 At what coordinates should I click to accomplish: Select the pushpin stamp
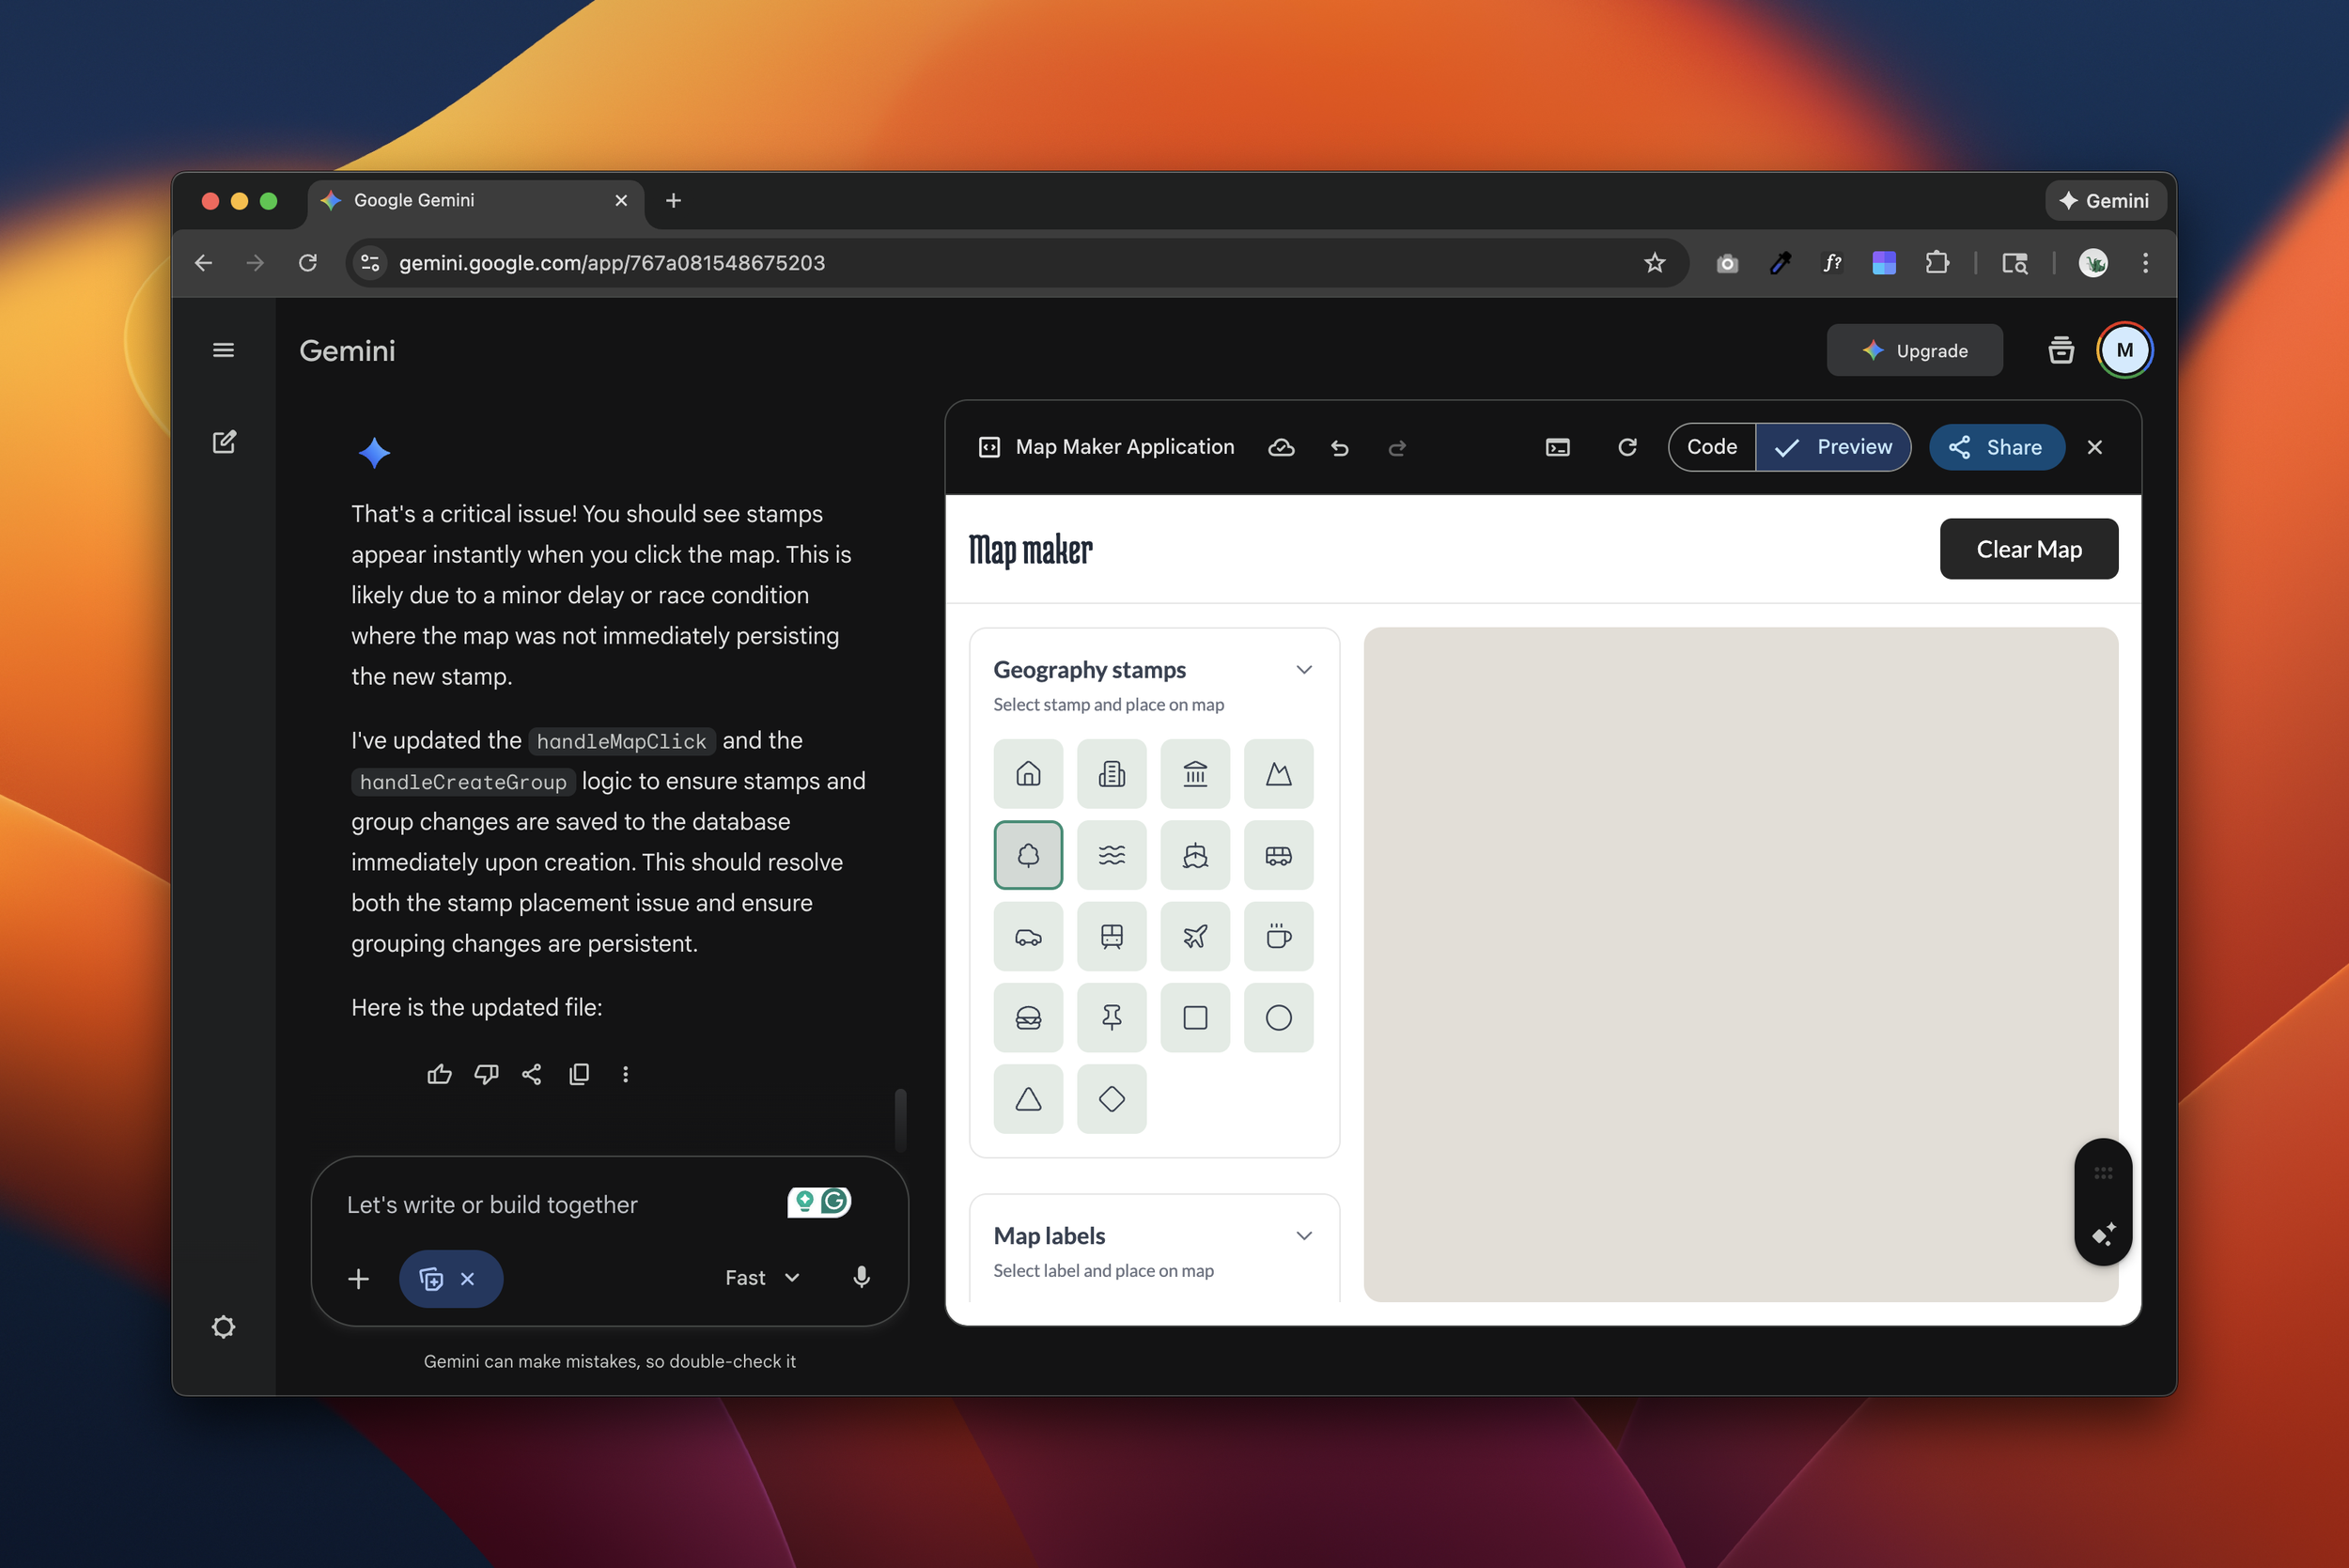[1111, 1017]
